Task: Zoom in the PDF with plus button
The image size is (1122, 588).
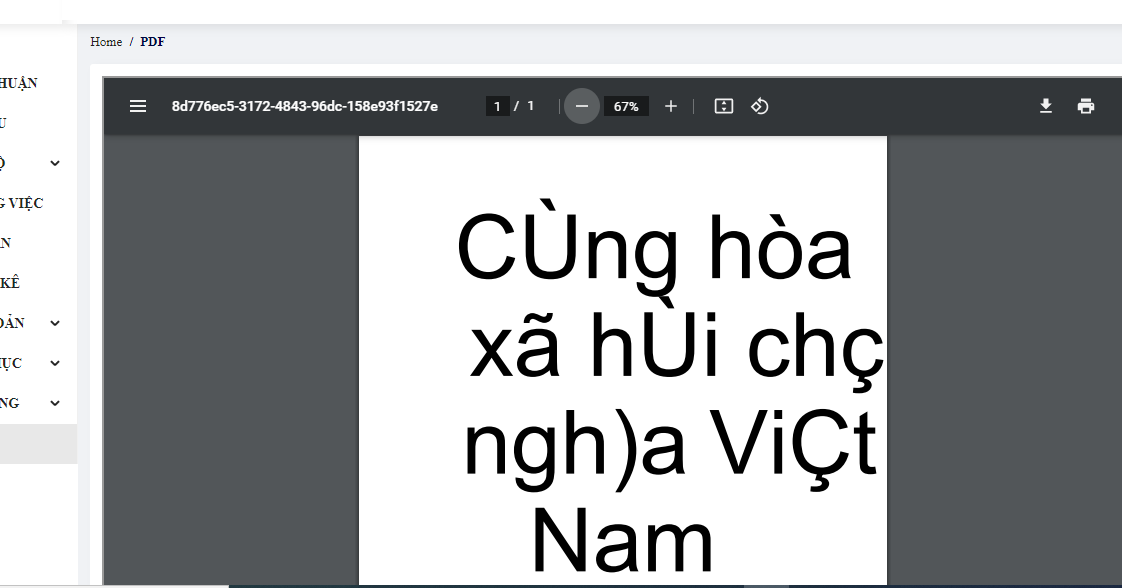Action: click(x=670, y=106)
